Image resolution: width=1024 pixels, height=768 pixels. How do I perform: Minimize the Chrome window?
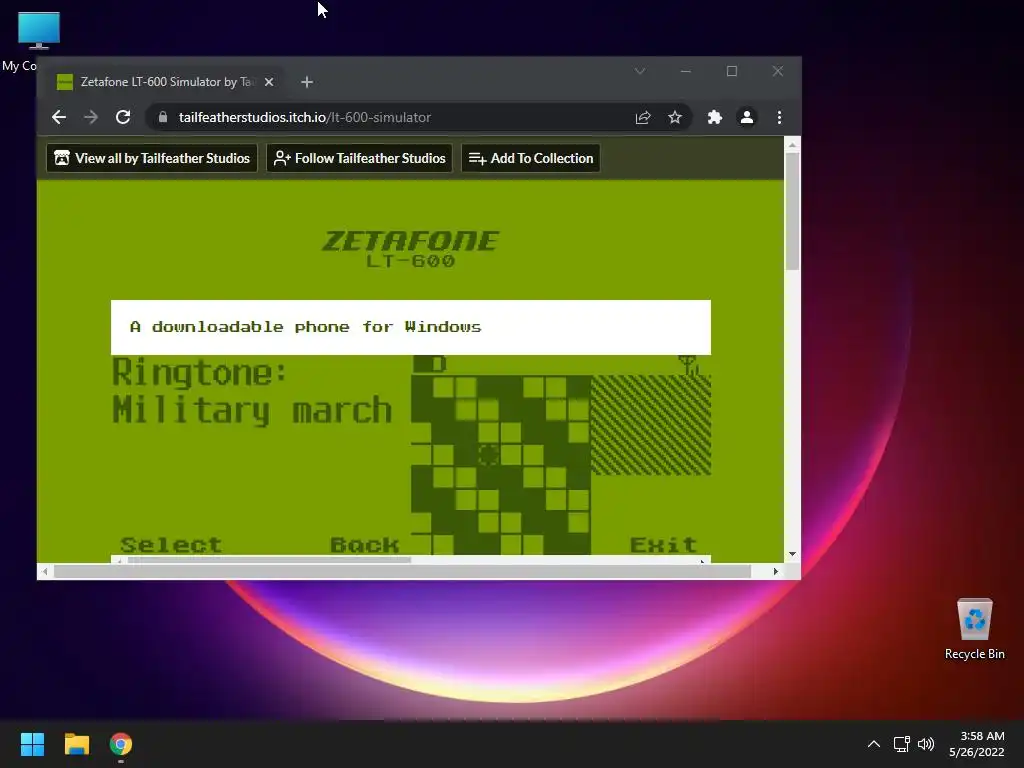tap(686, 71)
